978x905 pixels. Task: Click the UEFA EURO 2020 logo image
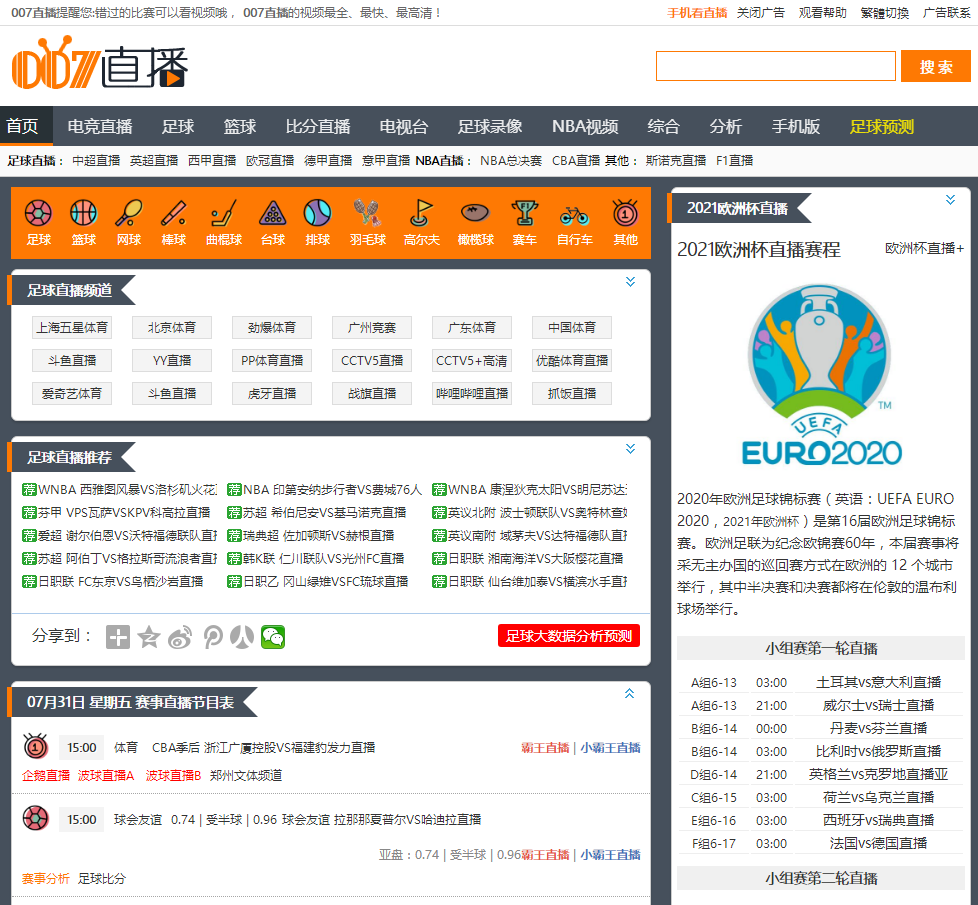[x=821, y=375]
